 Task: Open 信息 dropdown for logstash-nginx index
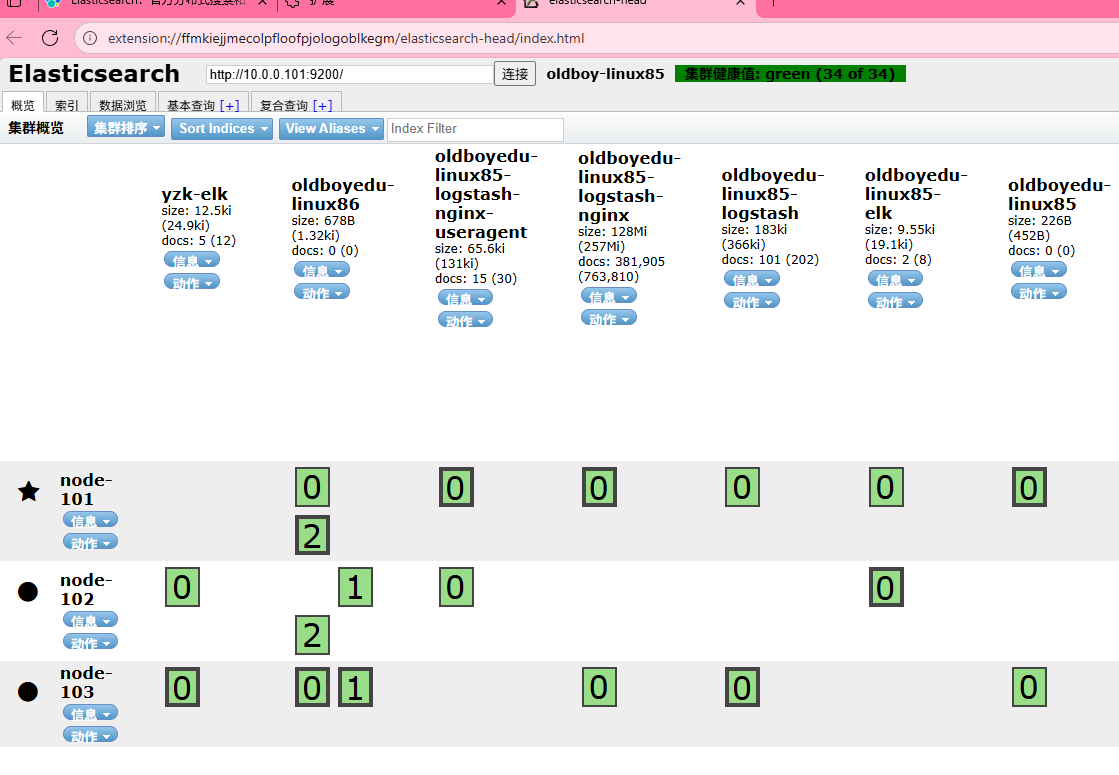coord(609,295)
